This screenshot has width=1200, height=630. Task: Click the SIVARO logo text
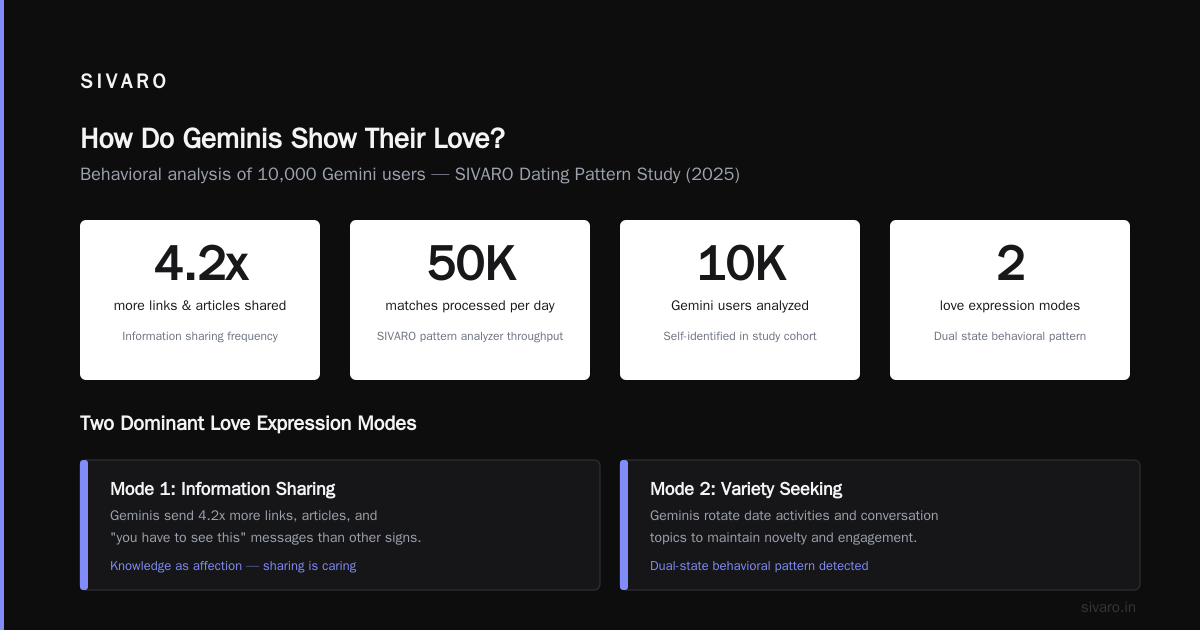[x=124, y=82]
